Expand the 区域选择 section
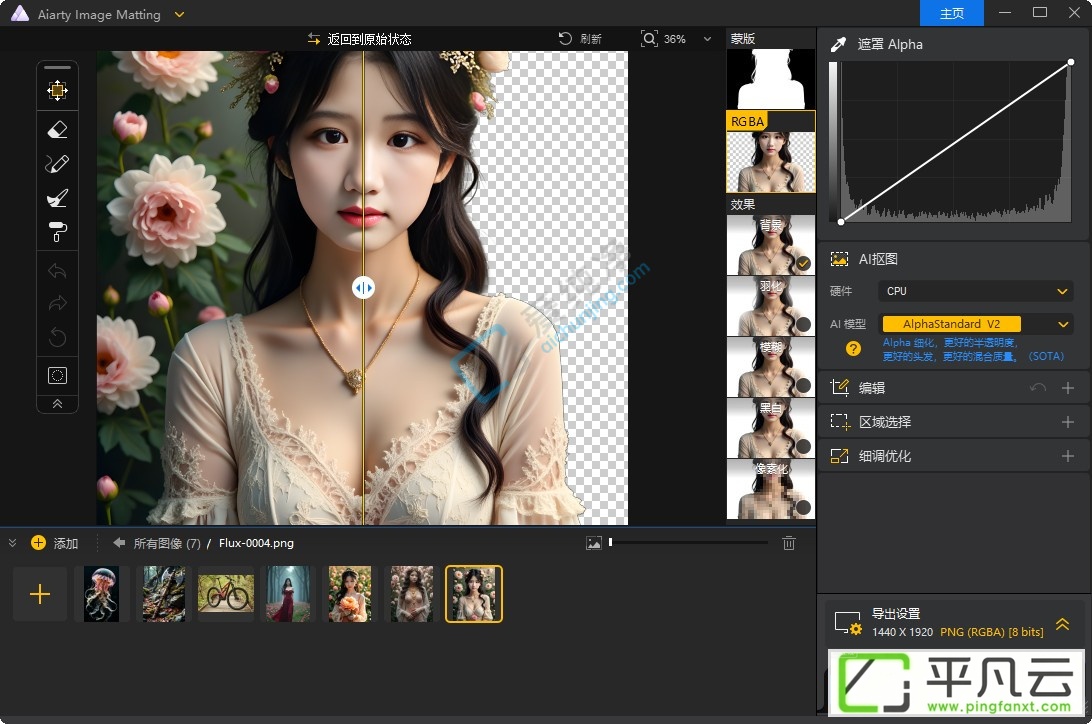 coord(1068,422)
